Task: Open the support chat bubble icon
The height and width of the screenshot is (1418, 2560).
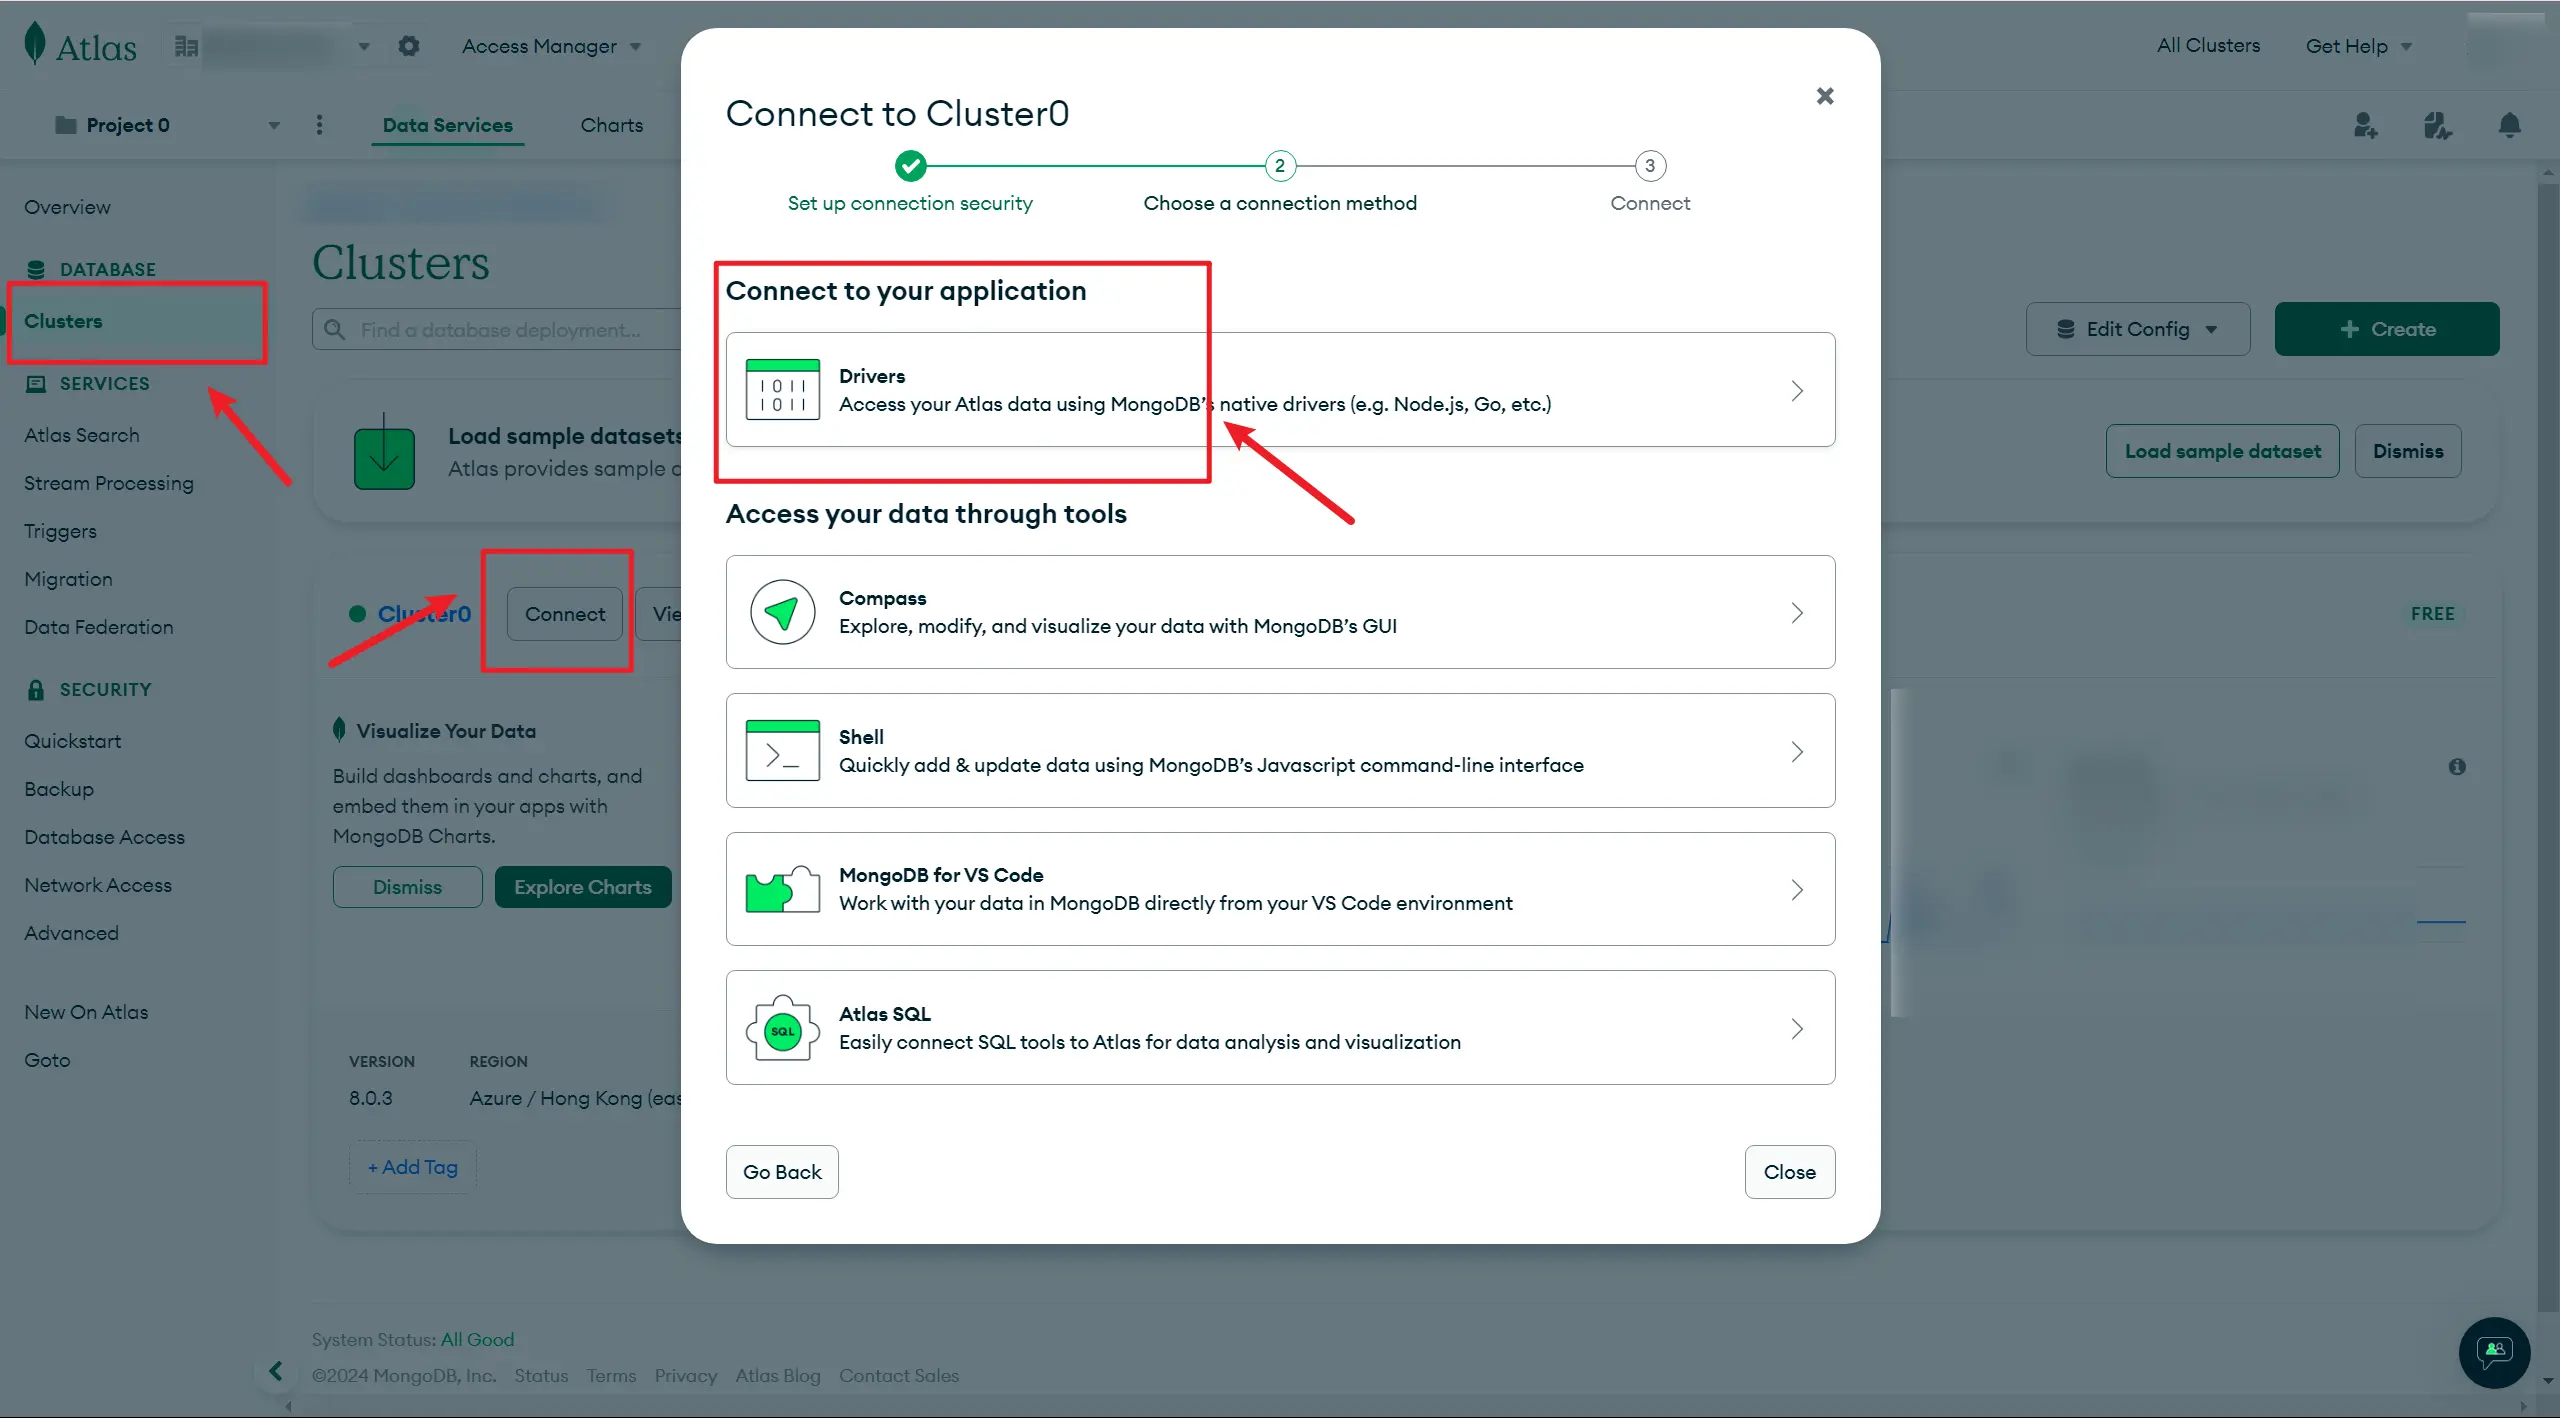Action: [2494, 1352]
